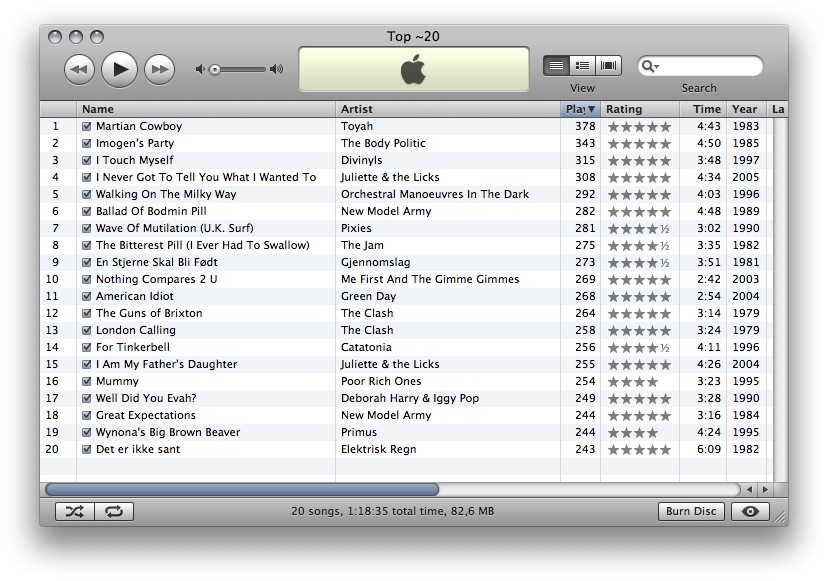828x581 pixels.
Task: Sort by the Artist column header
Action: click(448, 109)
